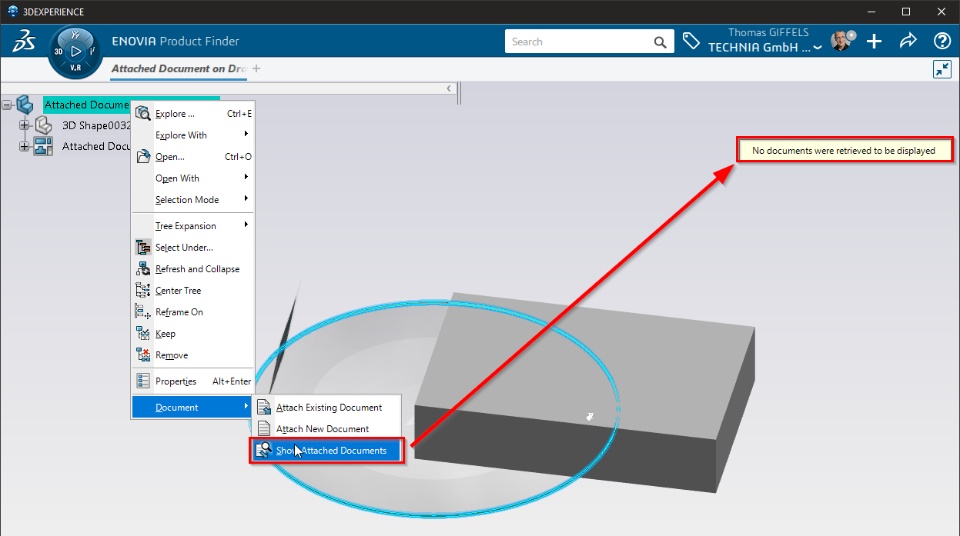The width and height of the screenshot is (960, 536).
Task: Click into the Search field
Action: coord(579,42)
